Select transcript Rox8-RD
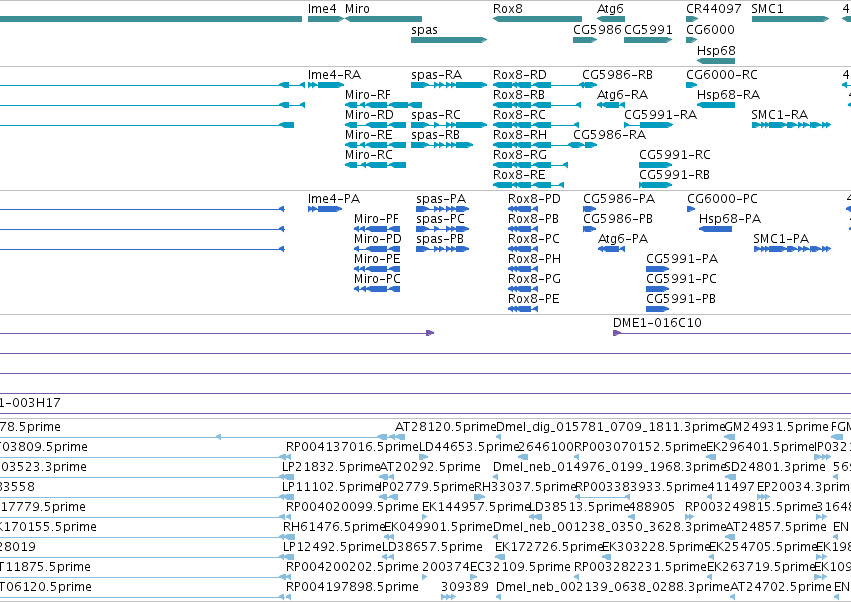851x602 pixels. (519, 75)
